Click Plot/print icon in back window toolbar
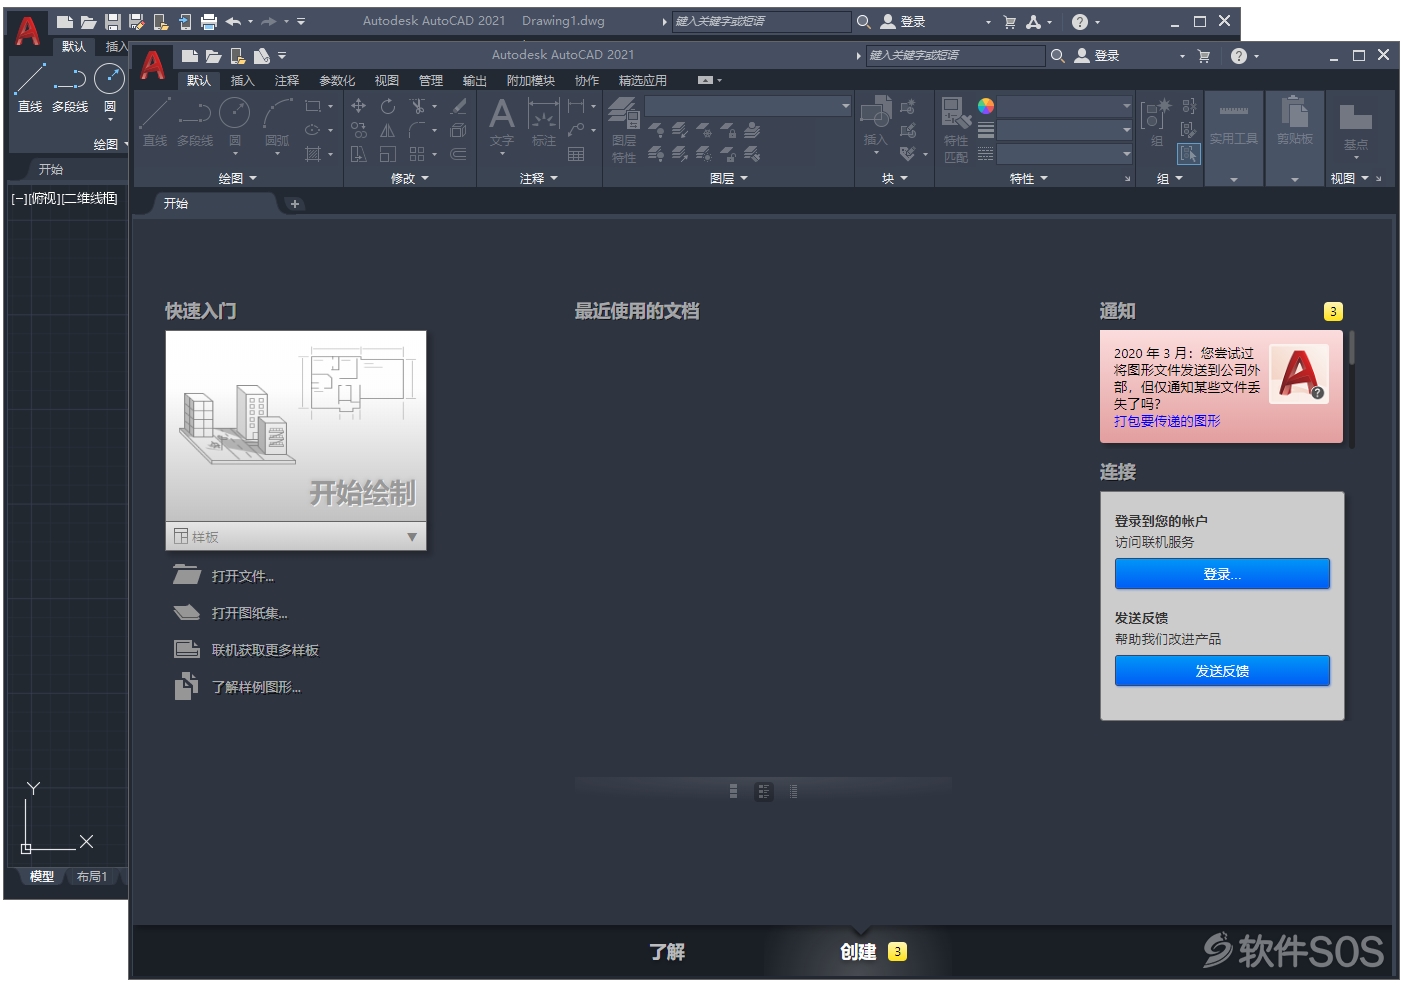This screenshot has height=983, width=1404. [209, 21]
